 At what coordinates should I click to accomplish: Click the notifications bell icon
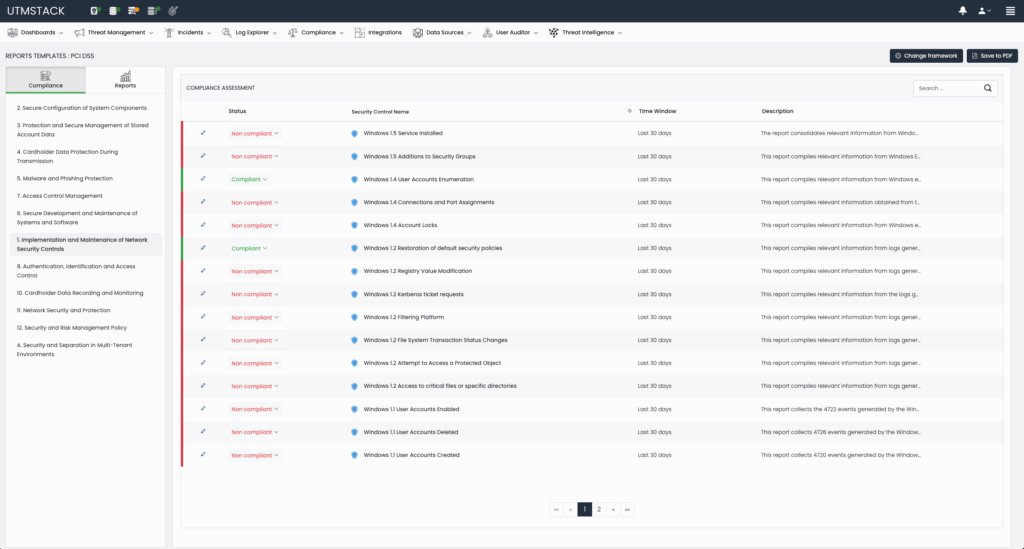click(963, 11)
